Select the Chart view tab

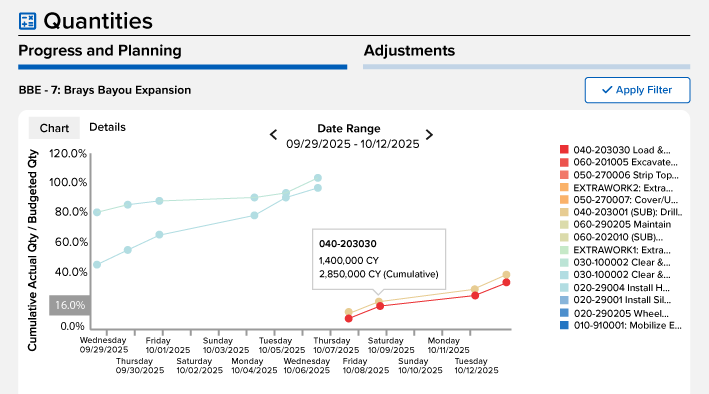tap(54, 128)
